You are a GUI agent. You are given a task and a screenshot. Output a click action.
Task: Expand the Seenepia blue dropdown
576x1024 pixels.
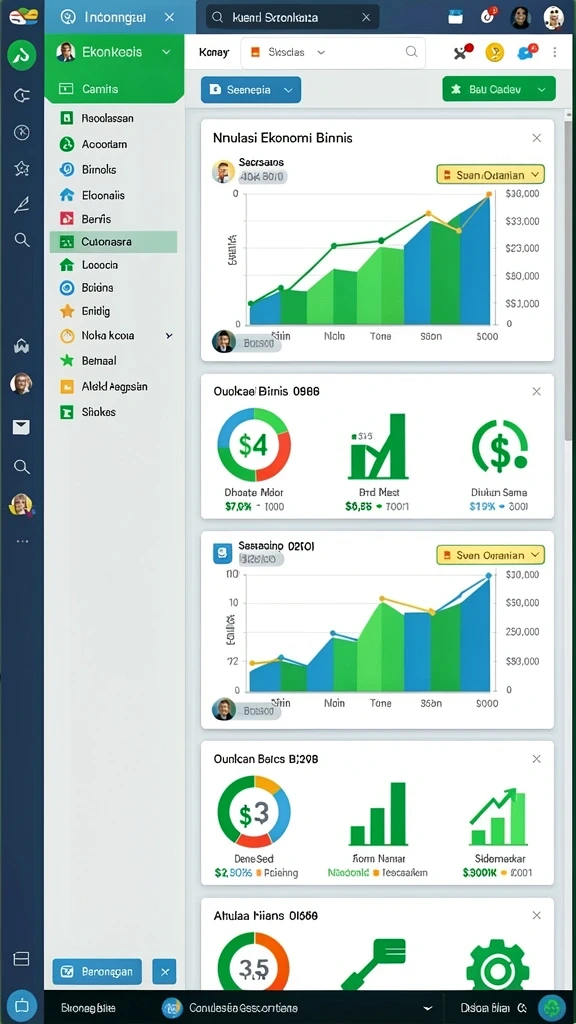[x=251, y=90]
